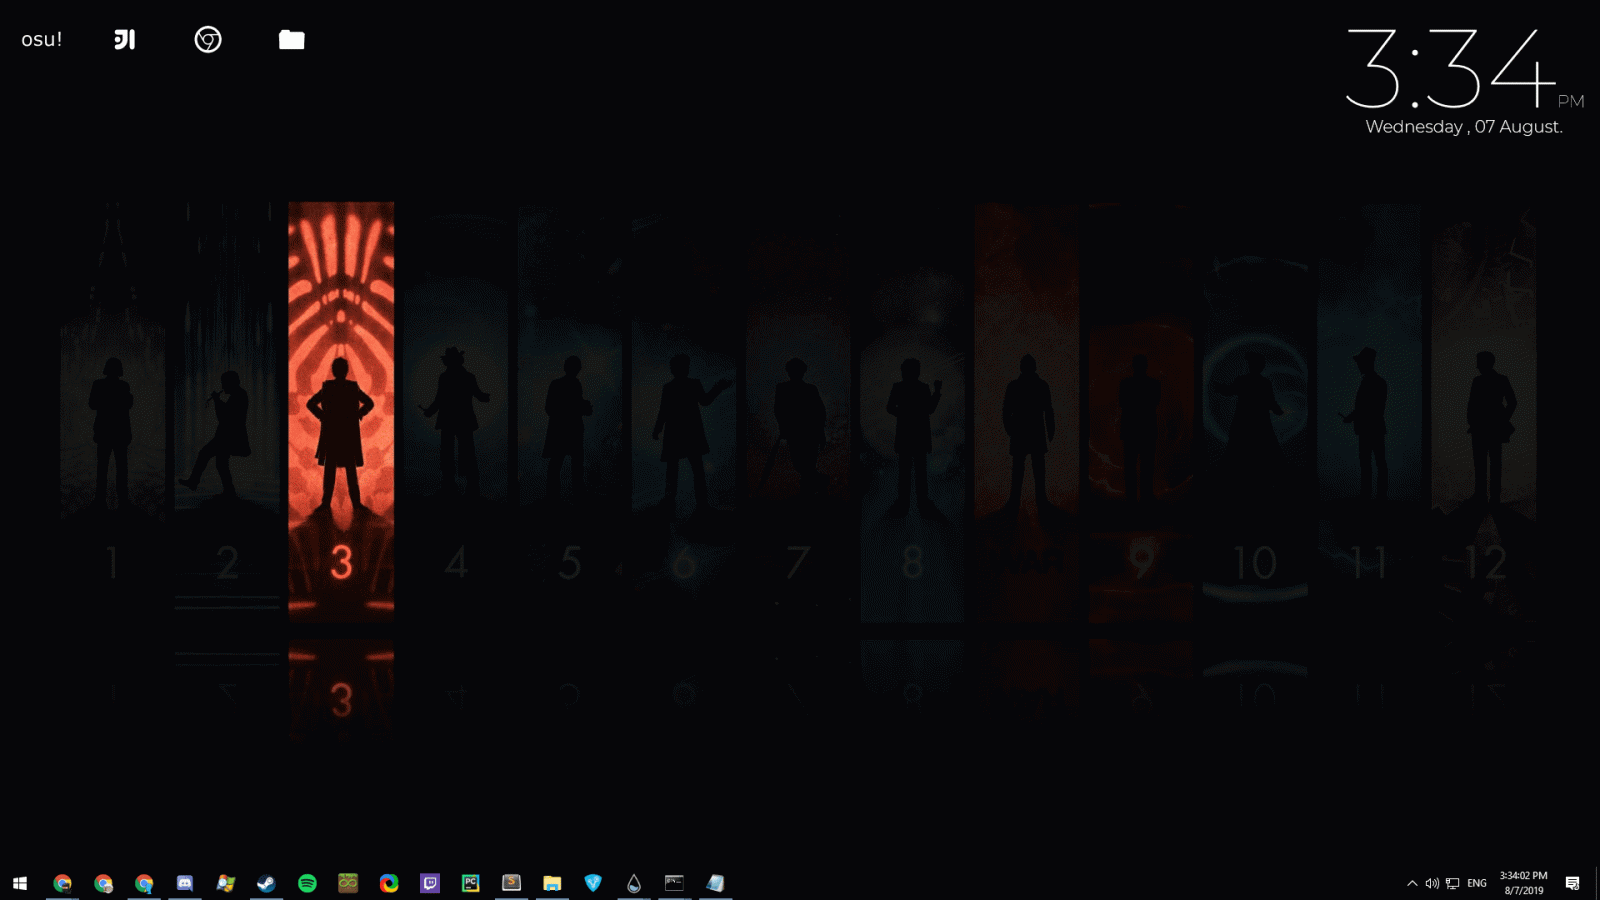Screen dimensions: 1600x900
Task: Open the Action Center notifications
Action: [1573, 883]
